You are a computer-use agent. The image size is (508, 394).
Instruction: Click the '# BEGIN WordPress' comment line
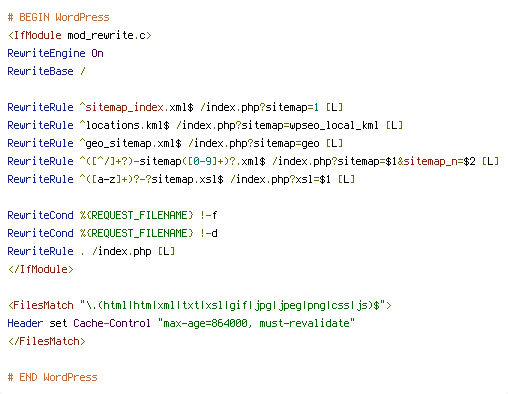point(58,17)
